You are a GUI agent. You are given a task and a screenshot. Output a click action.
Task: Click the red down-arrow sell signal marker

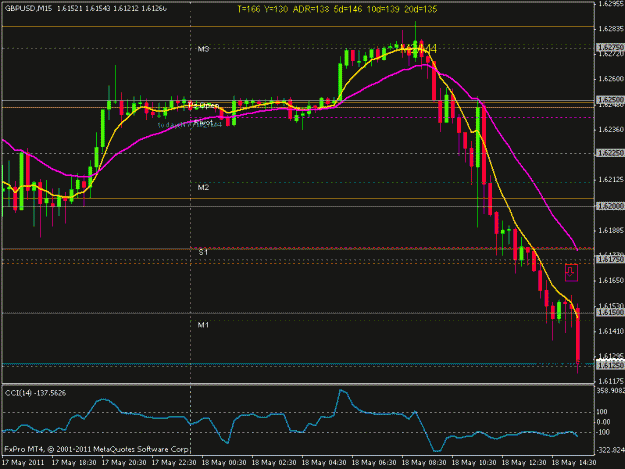[x=571, y=273]
